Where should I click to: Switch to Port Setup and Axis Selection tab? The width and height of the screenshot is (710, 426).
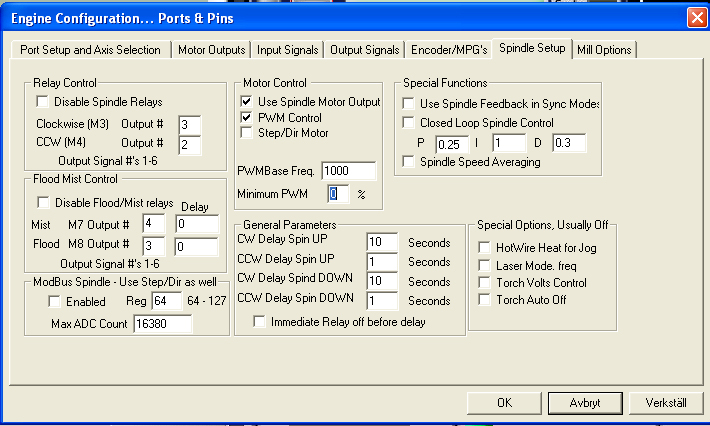click(90, 49)
